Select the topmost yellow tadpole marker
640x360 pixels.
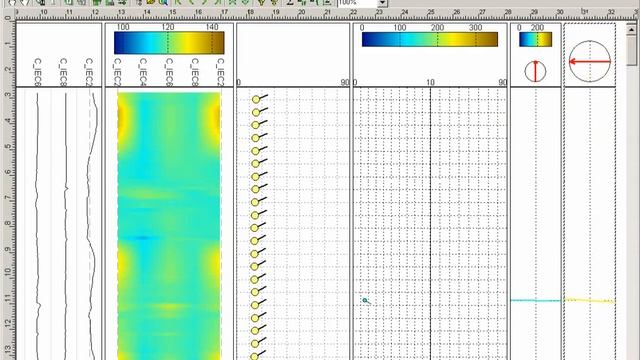256,99
